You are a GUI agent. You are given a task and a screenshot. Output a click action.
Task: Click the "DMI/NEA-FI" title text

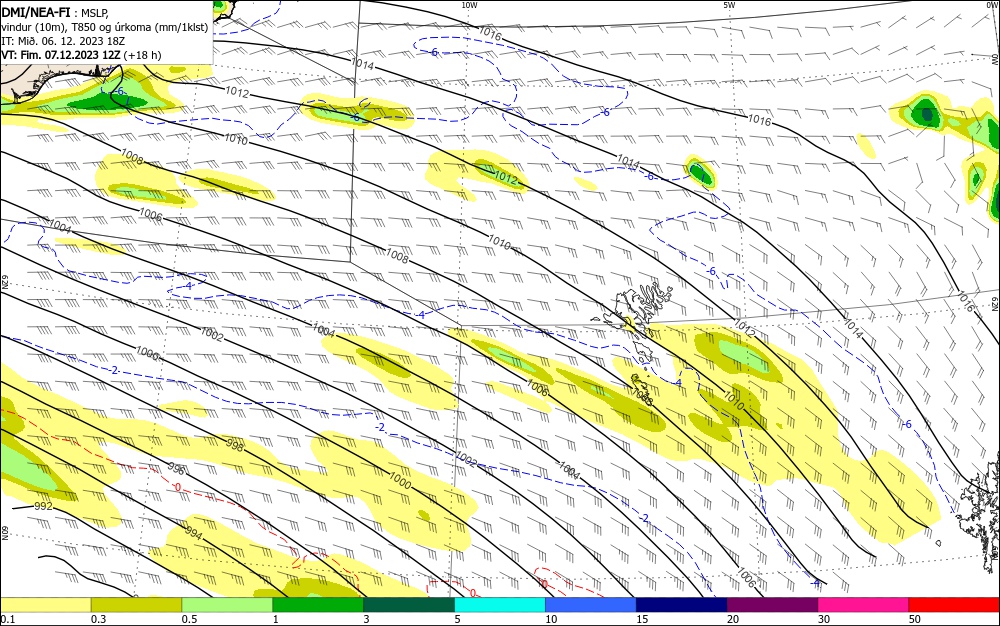36,11
